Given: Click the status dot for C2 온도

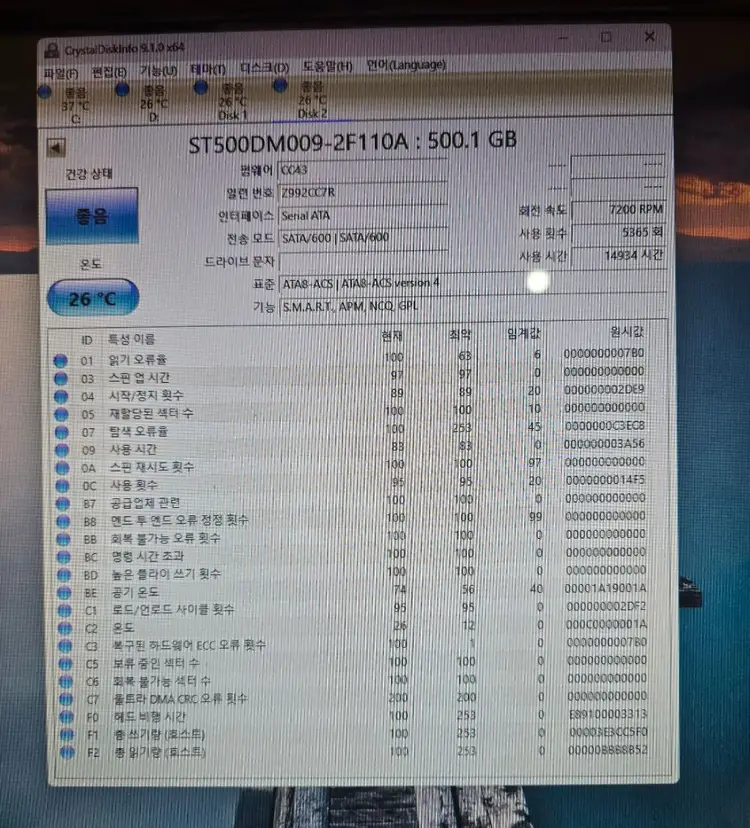Looking at the screenshot, I should click(x=64, y=629).
